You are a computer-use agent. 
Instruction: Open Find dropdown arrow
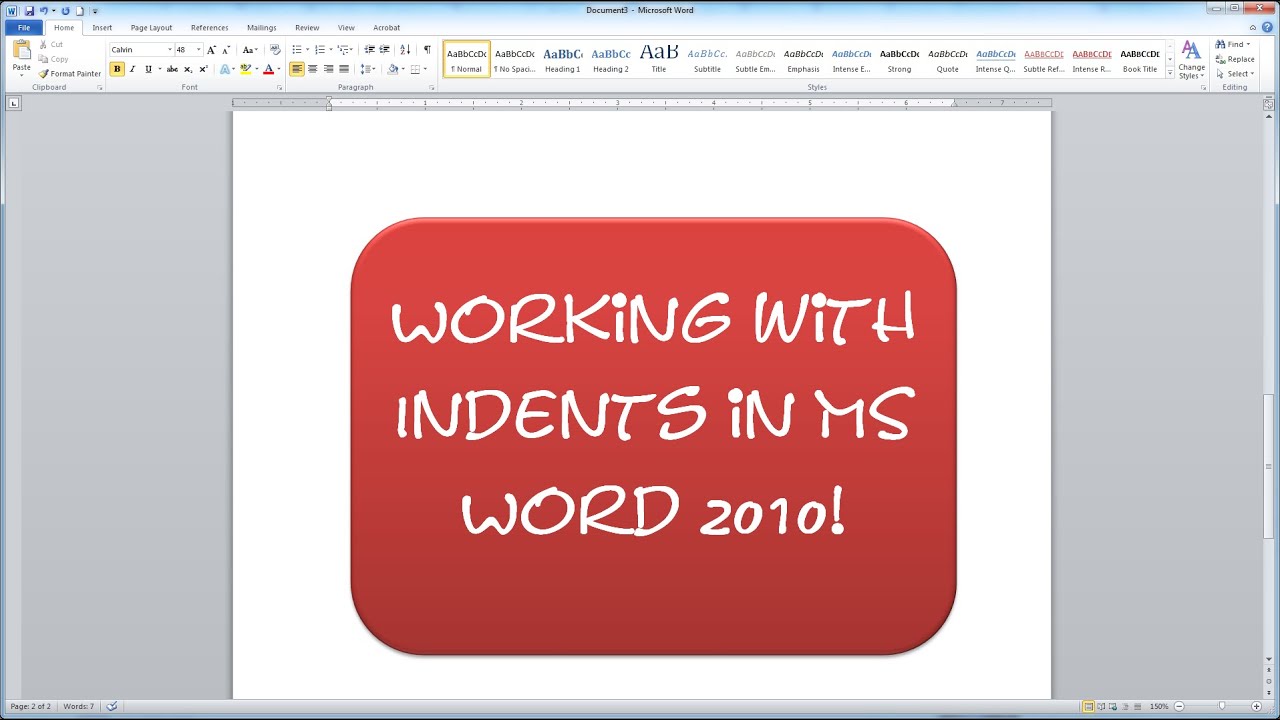pos(1248,44)
